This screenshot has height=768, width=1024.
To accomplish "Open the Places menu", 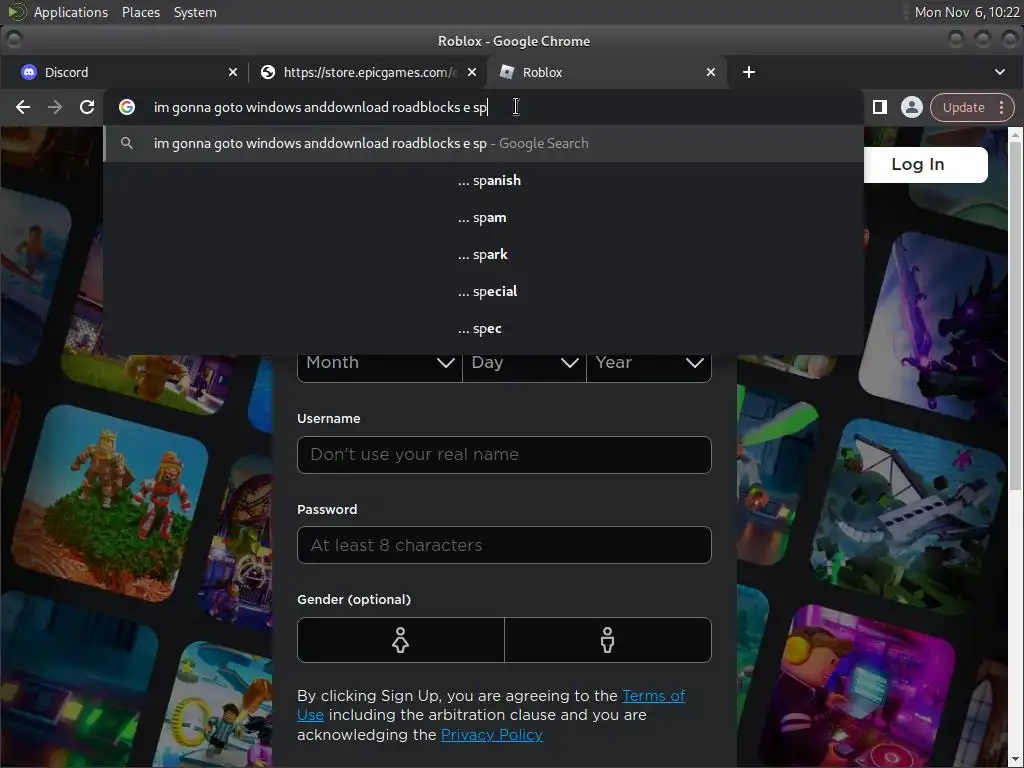I will (x=140, y=12).
